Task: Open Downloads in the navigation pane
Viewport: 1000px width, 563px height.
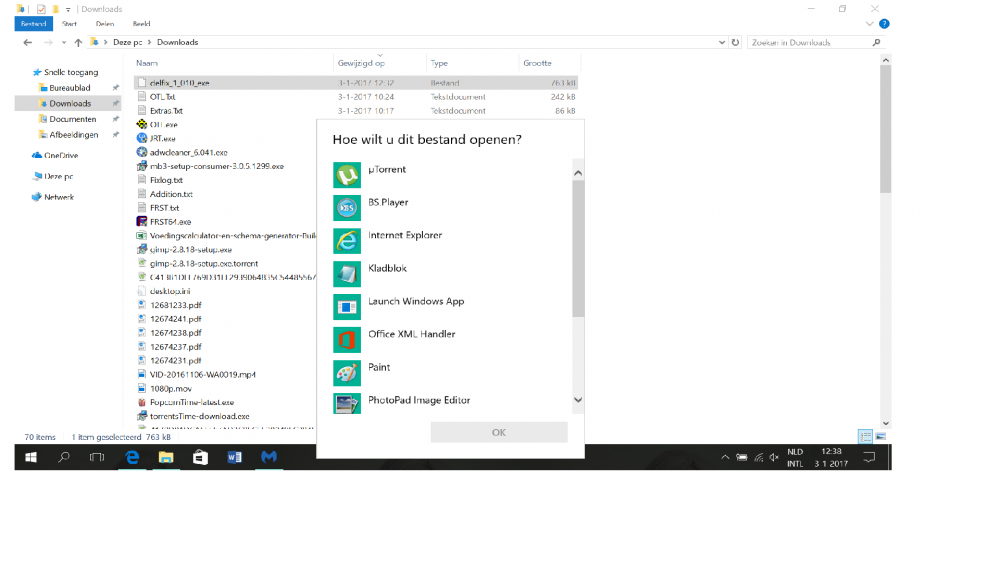Action: click(x=70, y=103)
